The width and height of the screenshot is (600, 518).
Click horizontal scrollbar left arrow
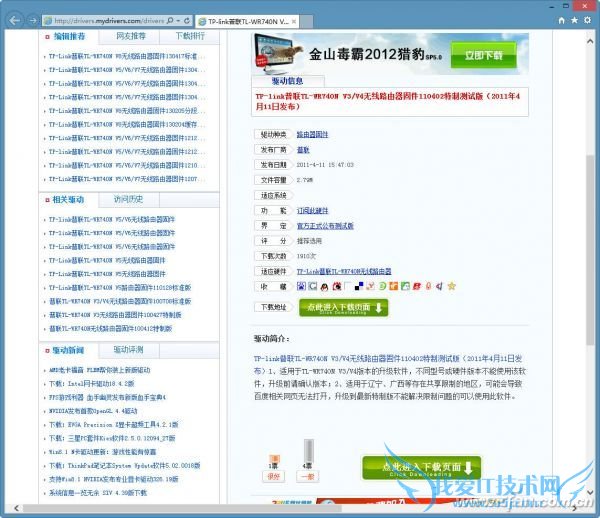(16, 508)
